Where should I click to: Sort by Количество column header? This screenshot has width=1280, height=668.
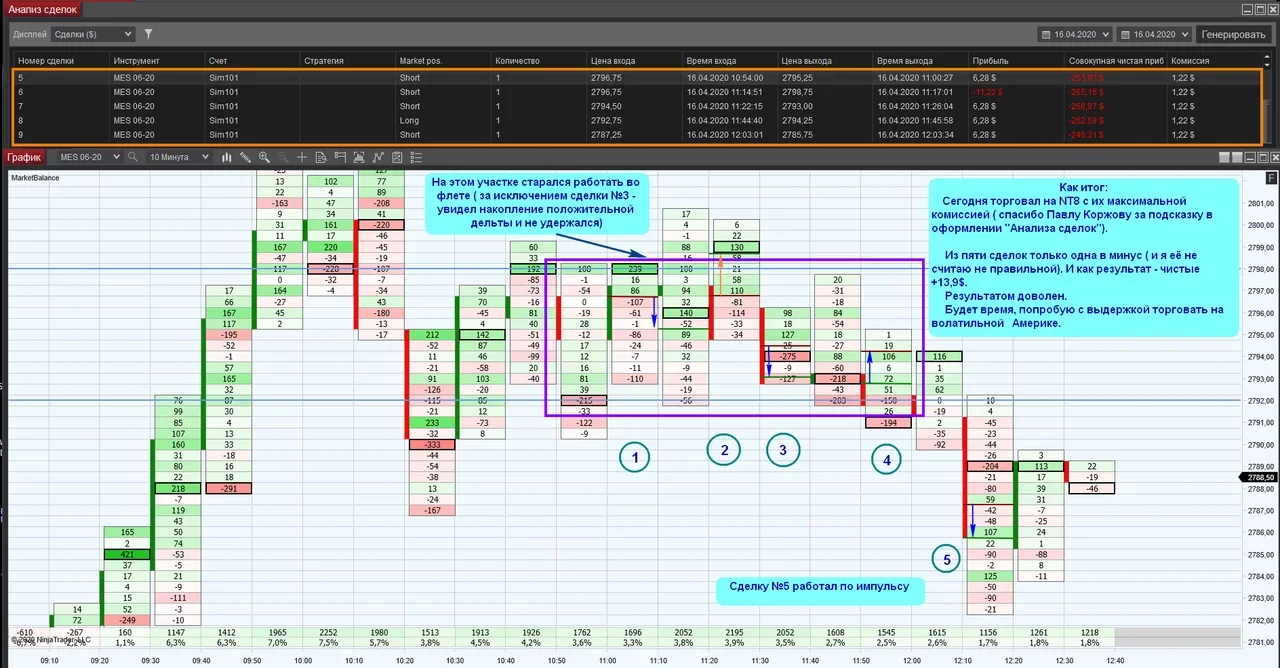tap(537, 60)
